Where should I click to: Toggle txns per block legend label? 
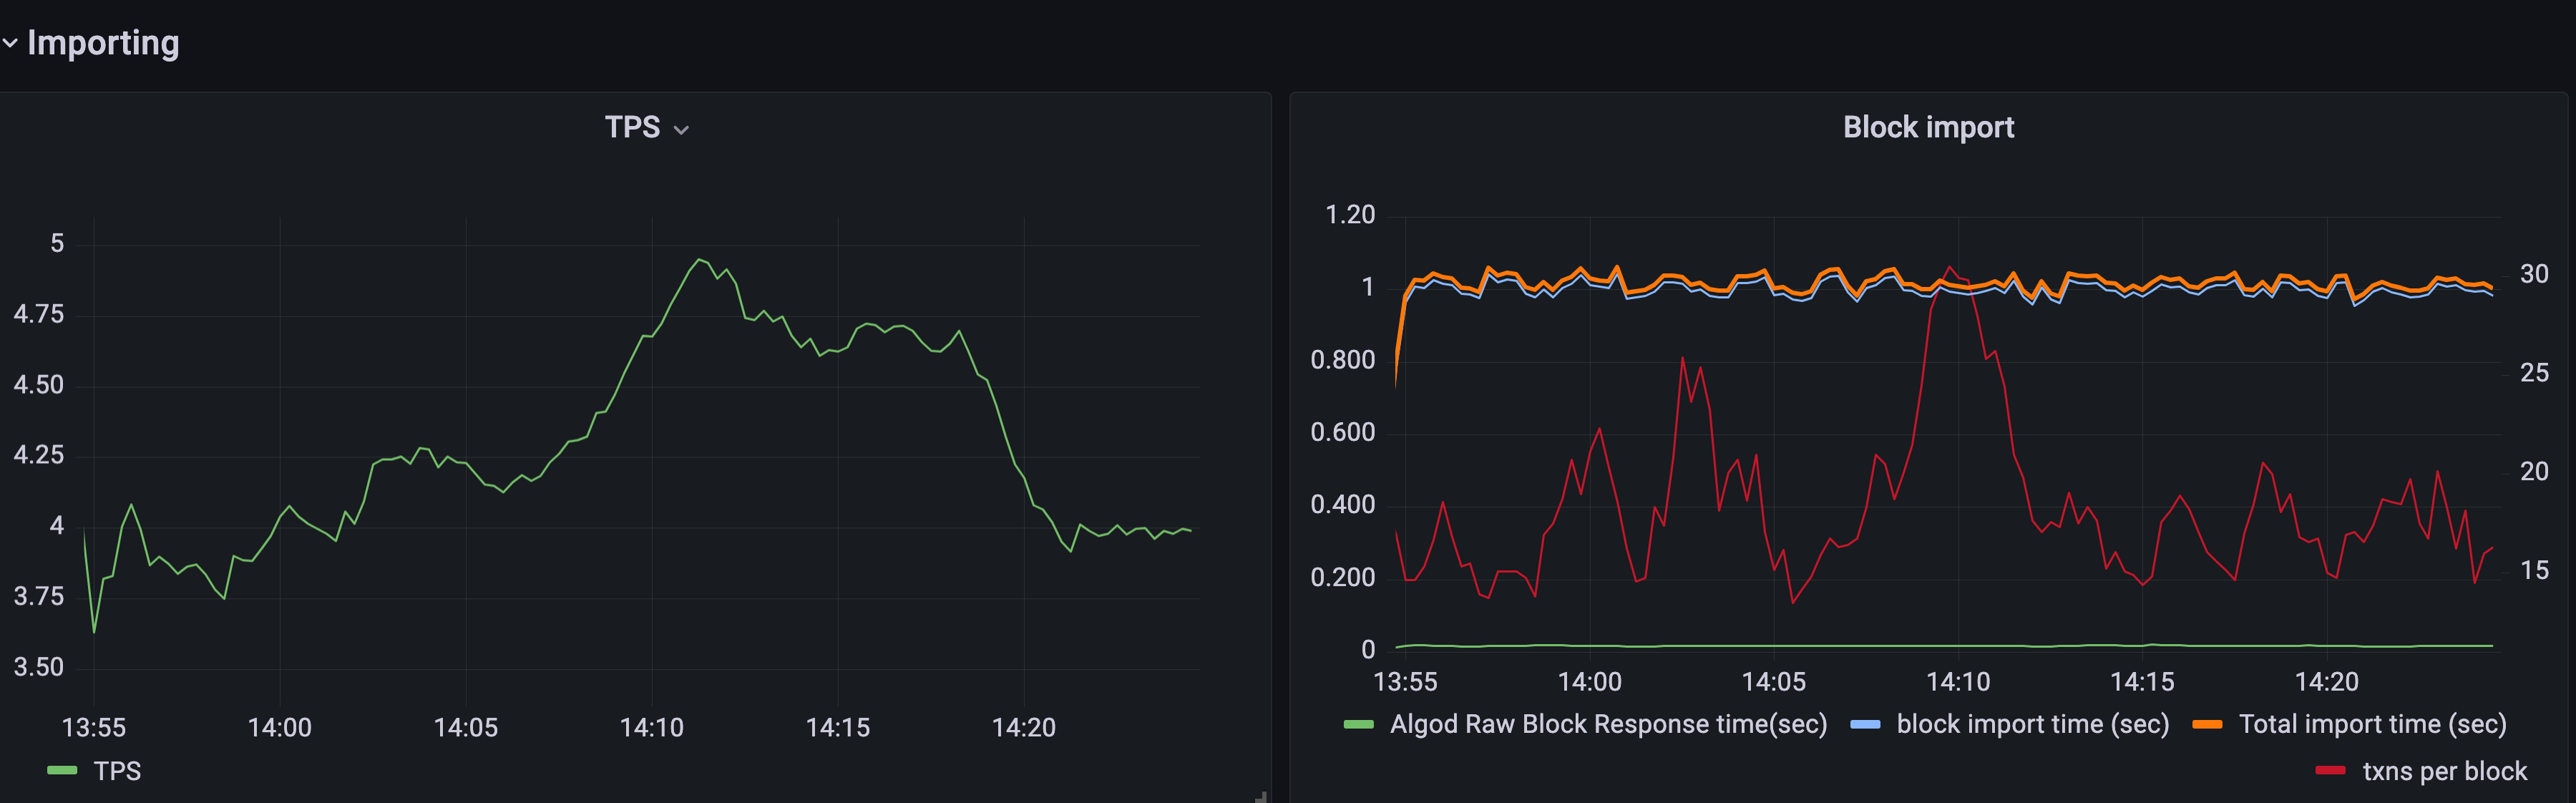(2444, 770)
